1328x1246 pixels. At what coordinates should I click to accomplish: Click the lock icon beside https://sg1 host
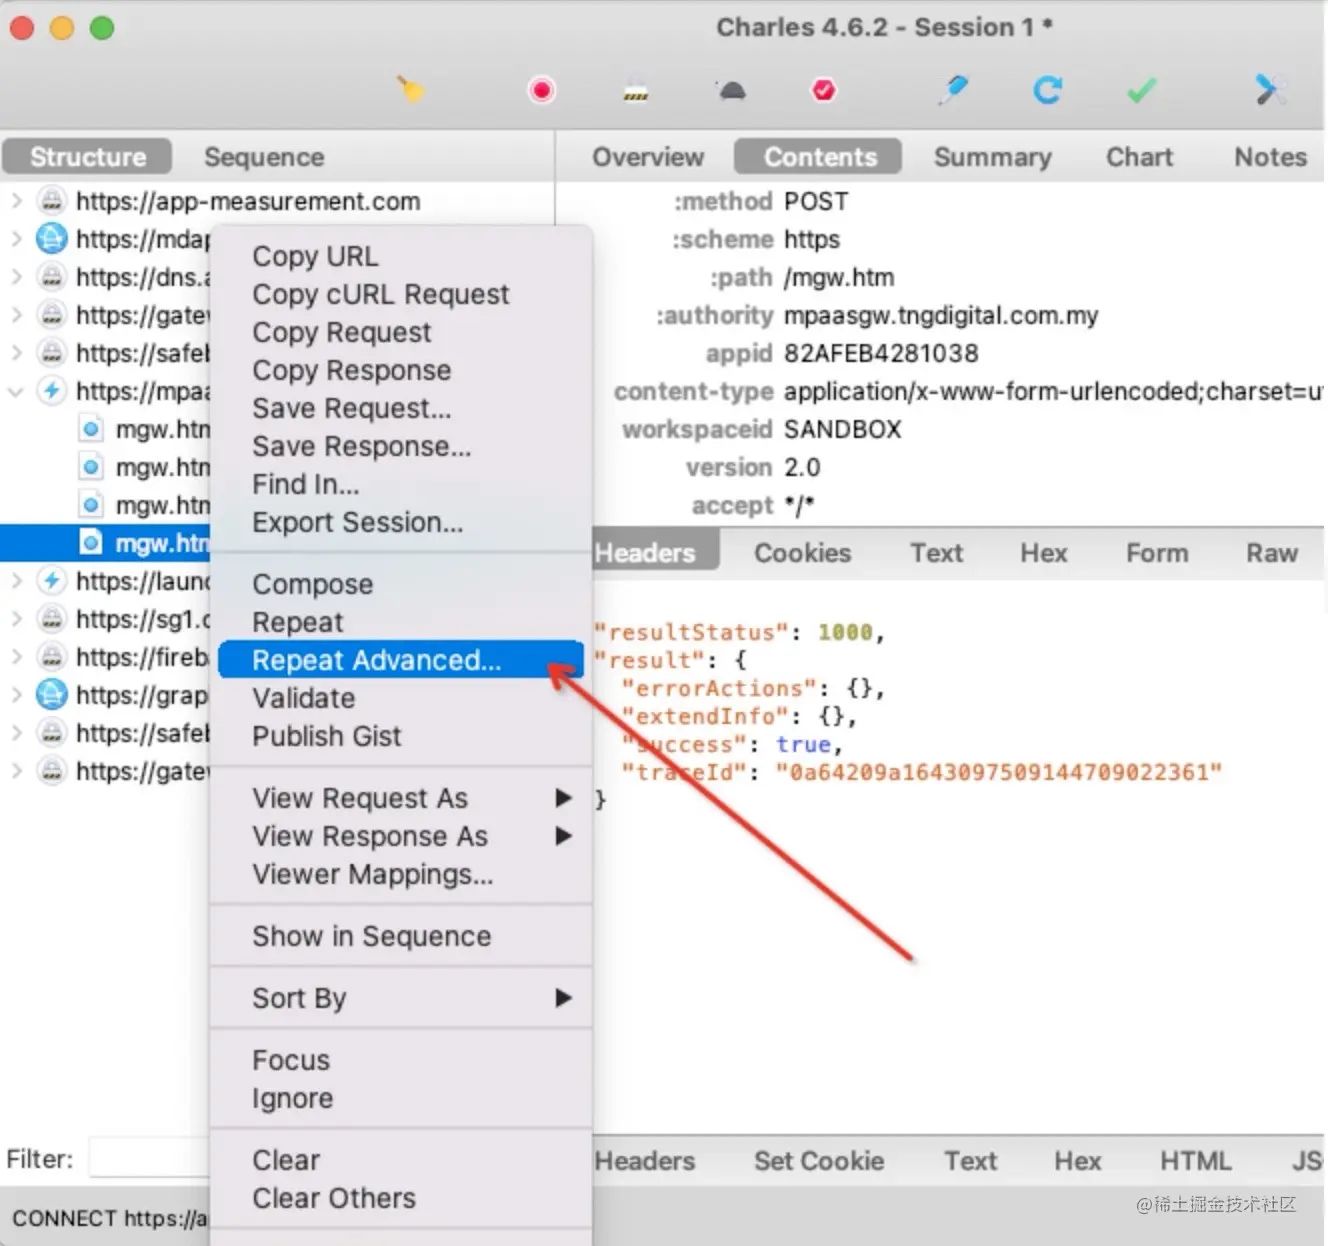click(52, 619)
